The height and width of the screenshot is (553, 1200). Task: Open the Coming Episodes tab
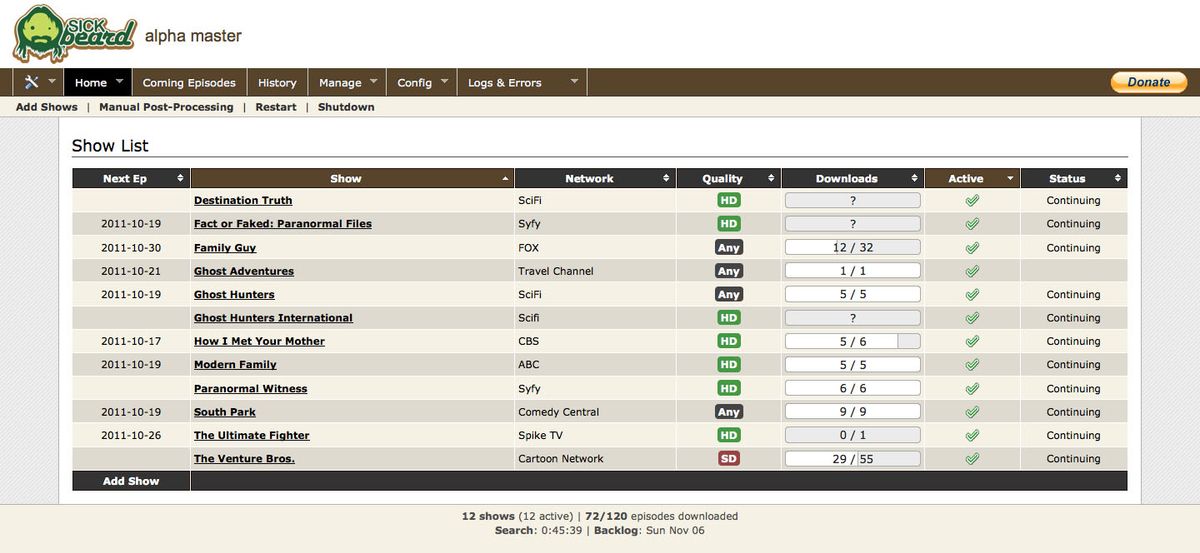(189, 83)
